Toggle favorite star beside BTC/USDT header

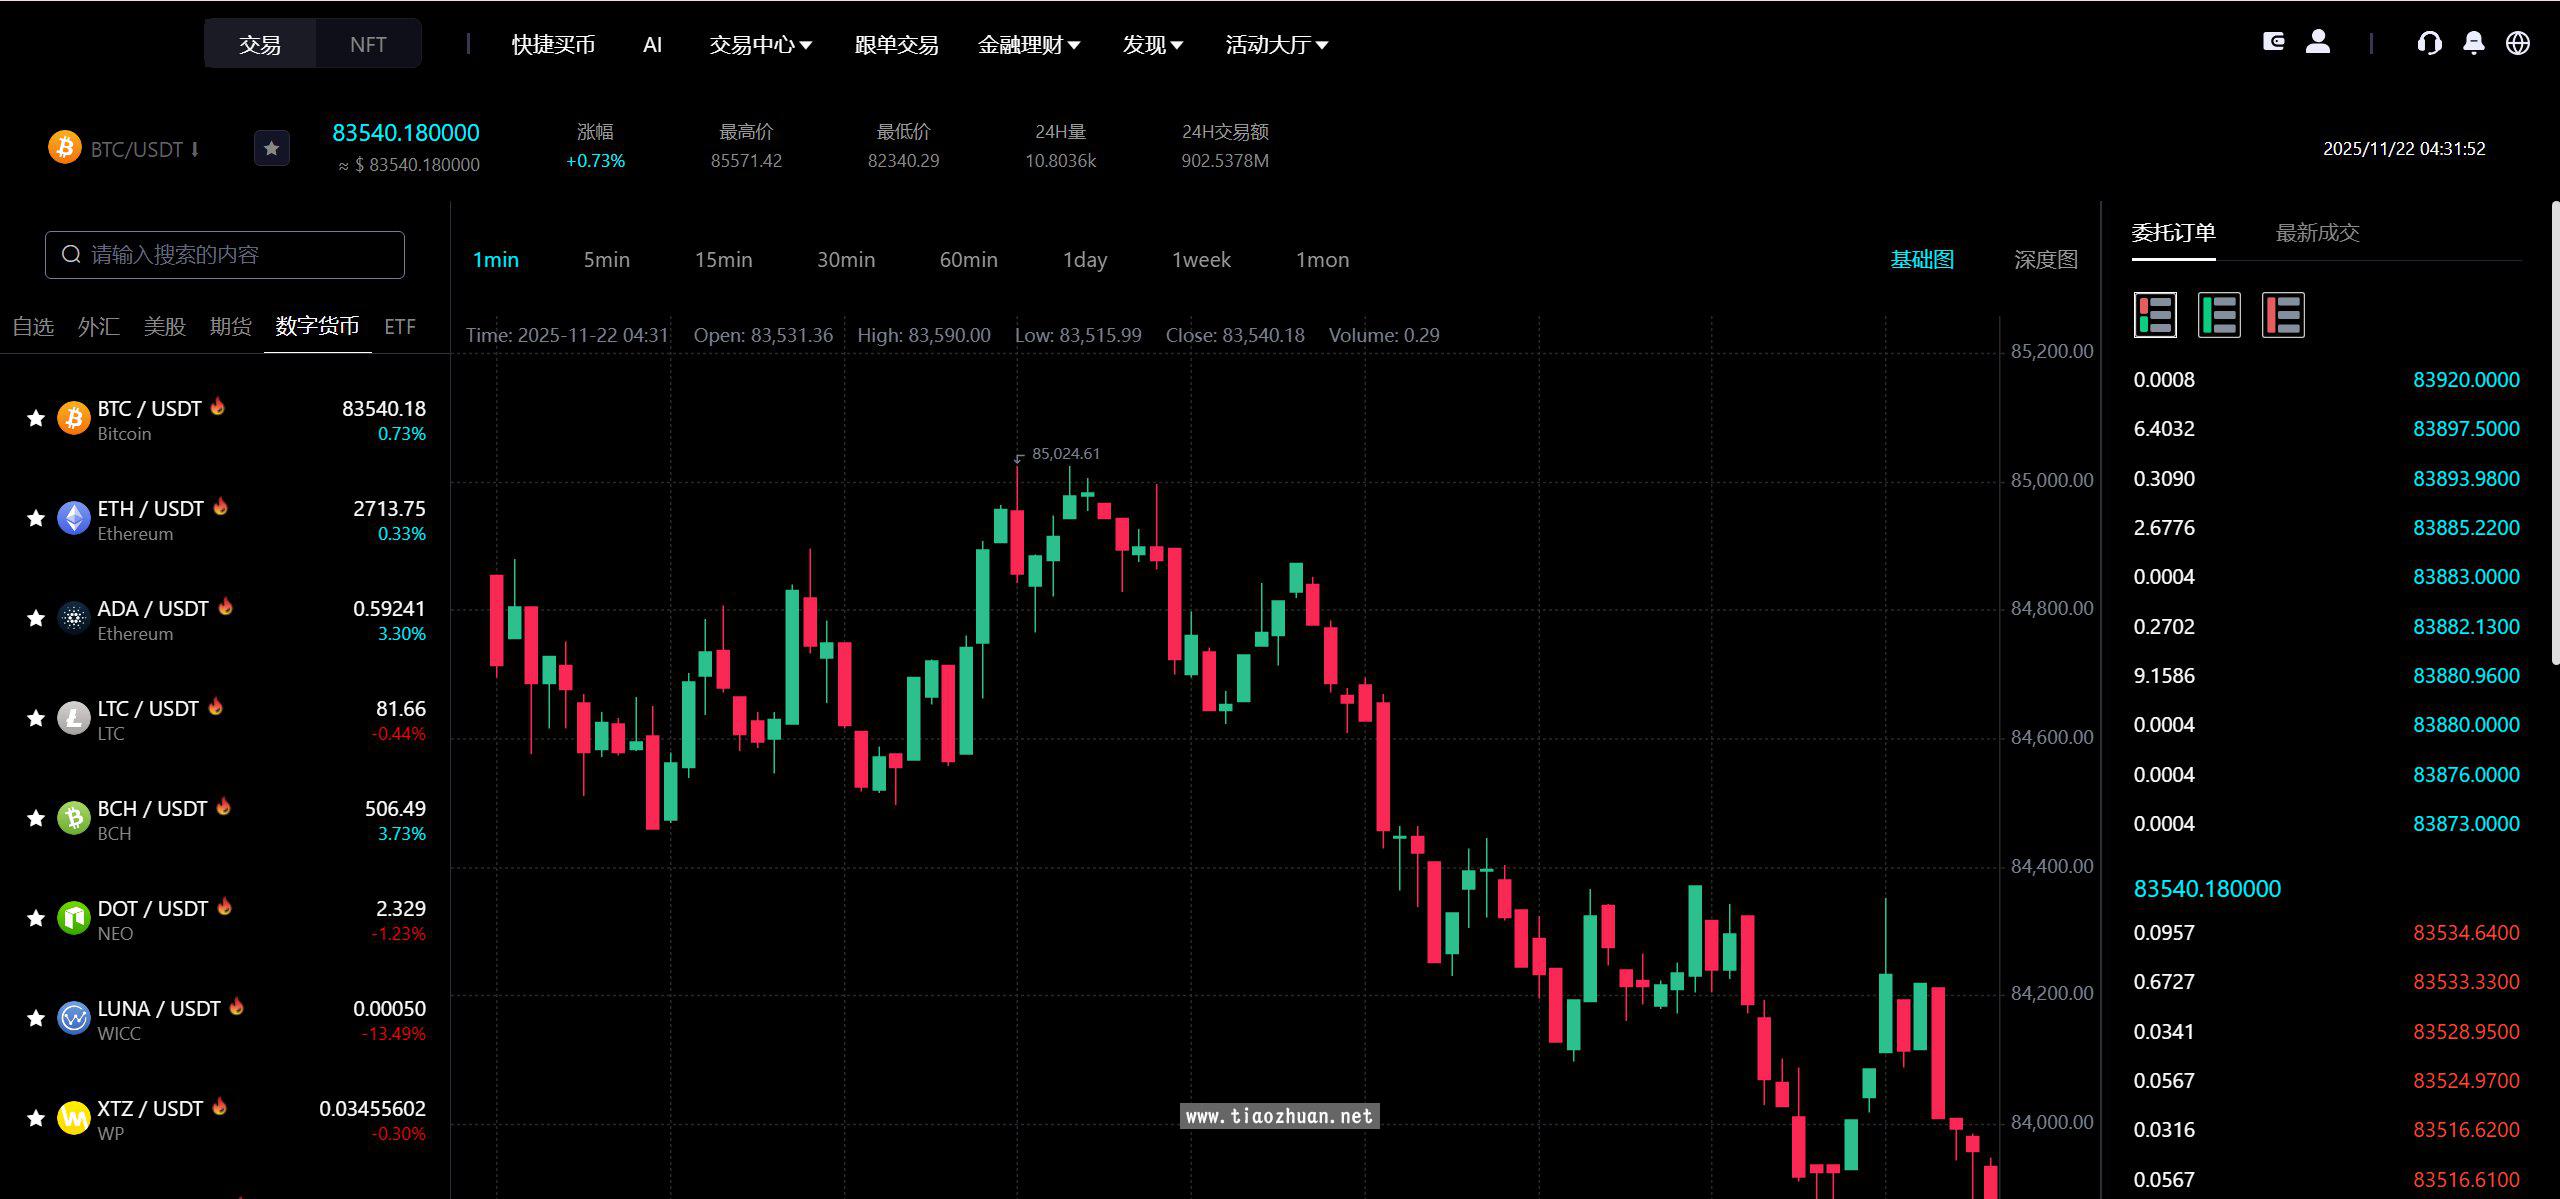coord(271,149)
